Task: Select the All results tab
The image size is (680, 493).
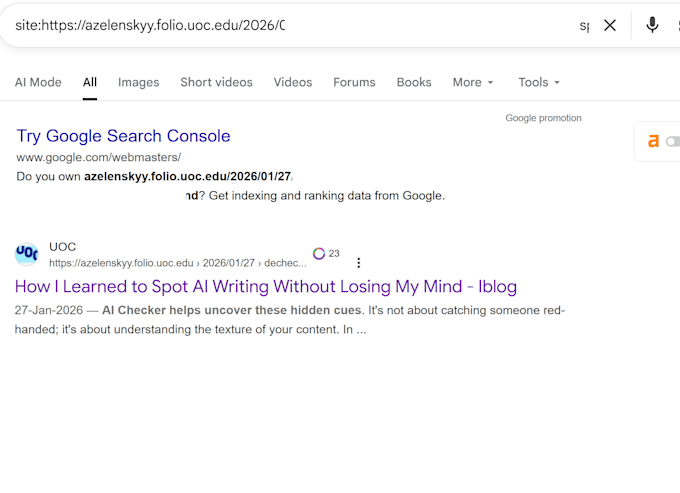Action: click(90, 82)
